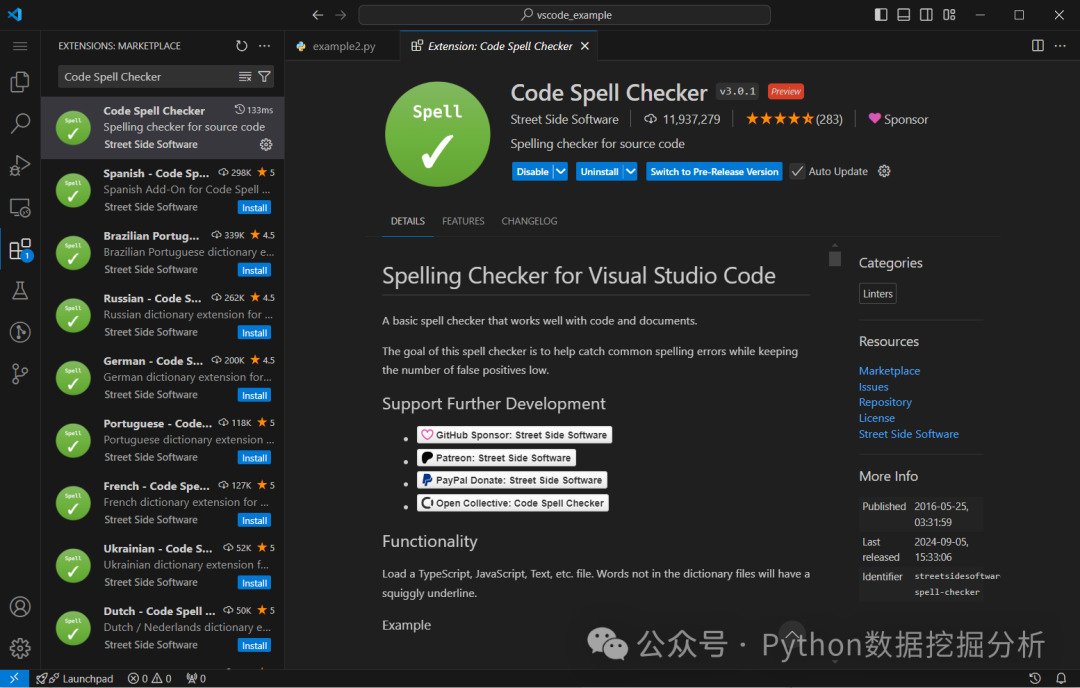
Task: Expand the Uninstall button dropdown arrow
Action: tap(630, 171)
